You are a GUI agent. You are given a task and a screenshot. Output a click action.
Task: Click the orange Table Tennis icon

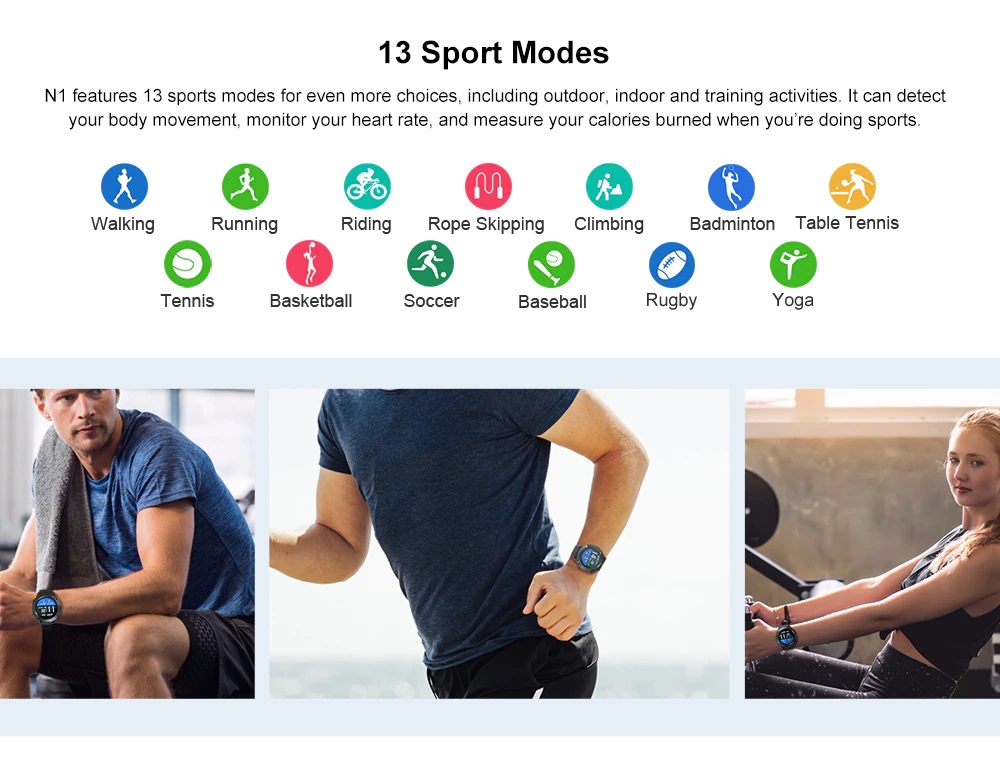coord(852,186)
